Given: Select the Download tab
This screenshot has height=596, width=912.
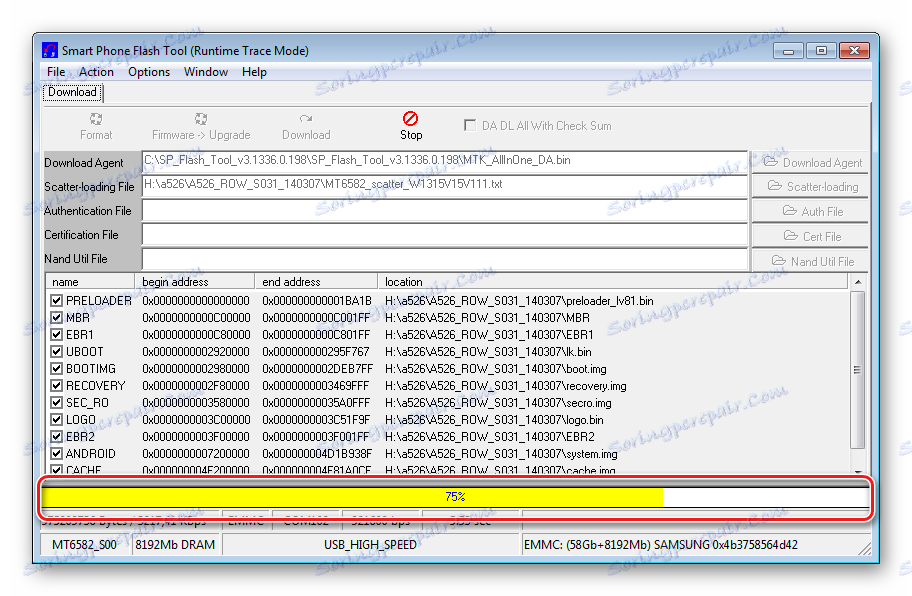Looking at the screenshot, I should click(72, 92).
